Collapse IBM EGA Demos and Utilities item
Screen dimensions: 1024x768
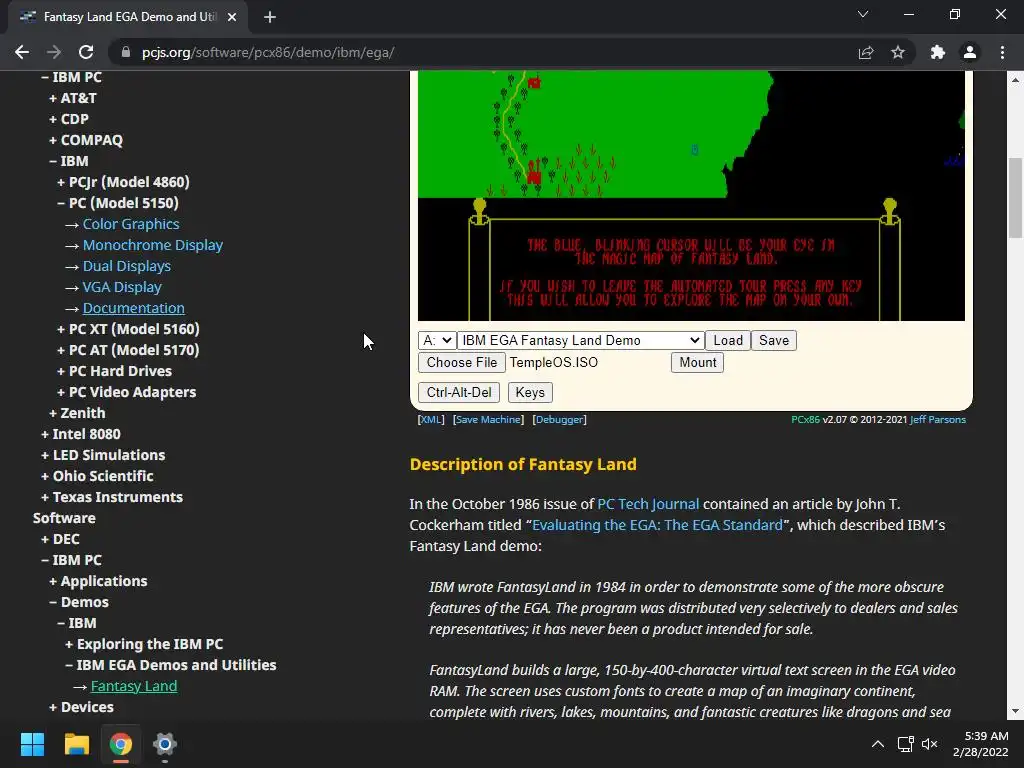click(x=170, y=665)
